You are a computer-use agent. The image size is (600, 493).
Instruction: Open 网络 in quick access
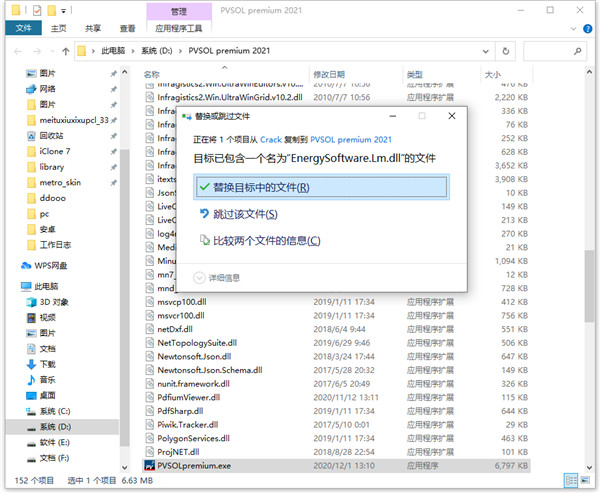point(47,89)
